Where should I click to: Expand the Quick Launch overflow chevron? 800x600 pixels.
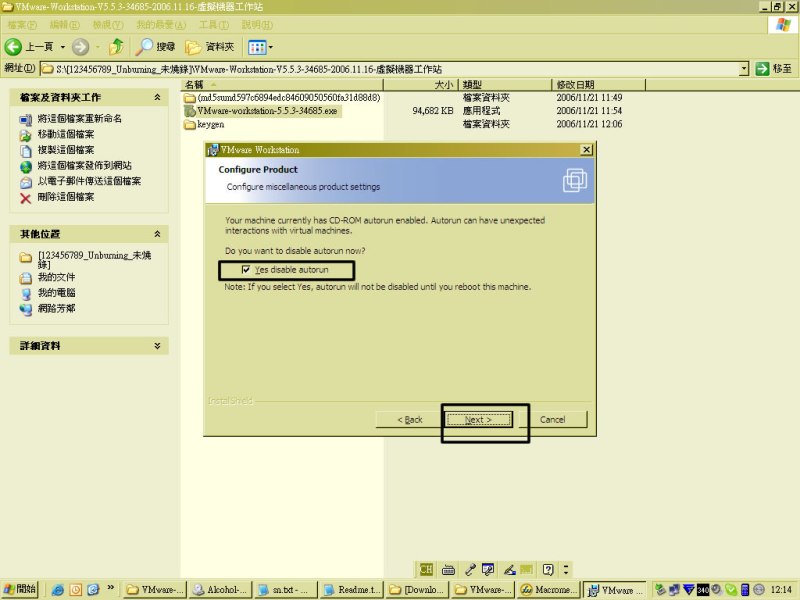pos(110,587)
